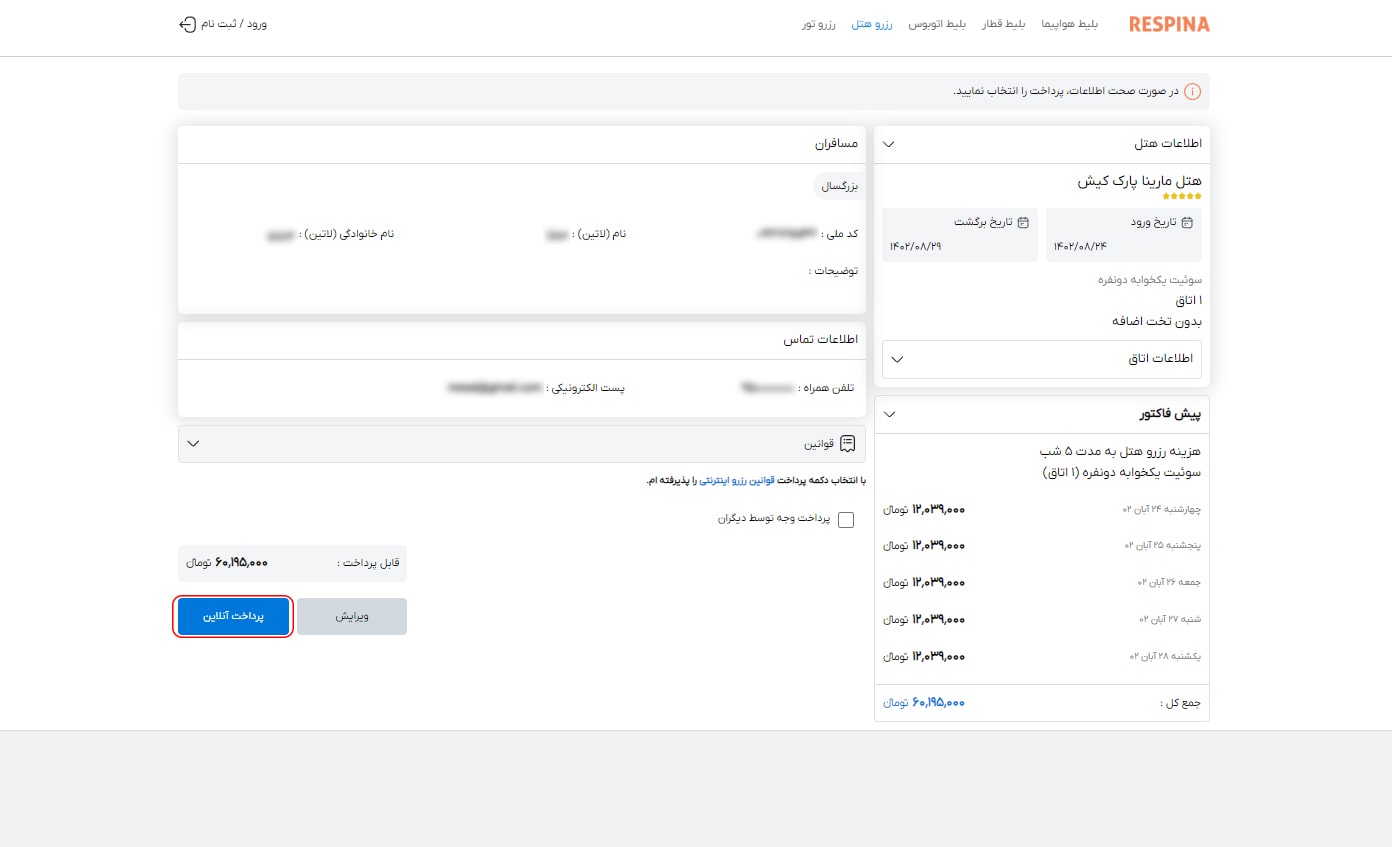This screenshot has width=1392, height=847.
Task: Click the RESPINA logo
Action: [1169, 24]
